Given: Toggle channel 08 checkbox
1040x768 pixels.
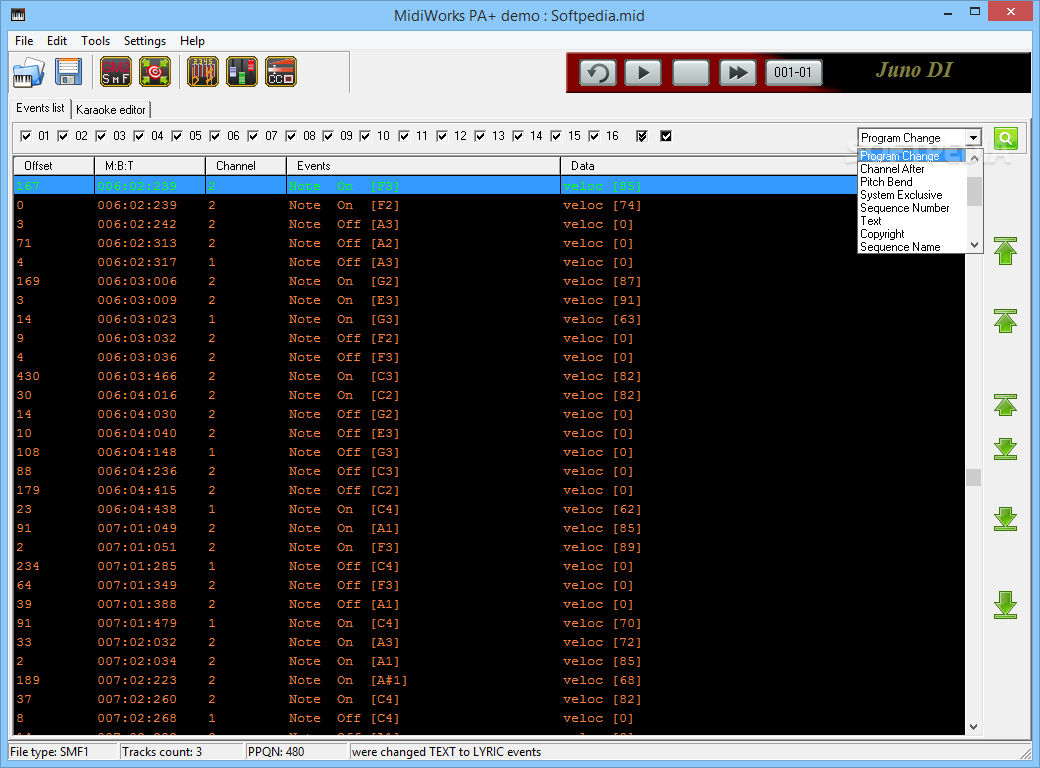Looking at the screenshot, I should pyautogui.click(x=291, y=136).
